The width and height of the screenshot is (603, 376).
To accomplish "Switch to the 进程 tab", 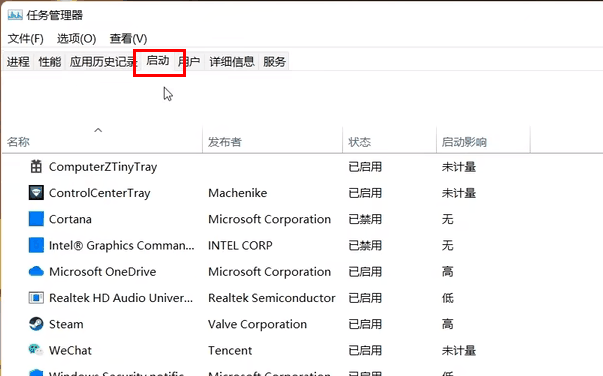I will click(18, 62).
